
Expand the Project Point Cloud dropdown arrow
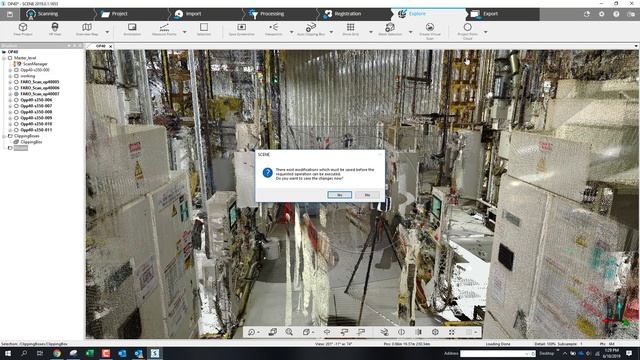tap(486, 32)
